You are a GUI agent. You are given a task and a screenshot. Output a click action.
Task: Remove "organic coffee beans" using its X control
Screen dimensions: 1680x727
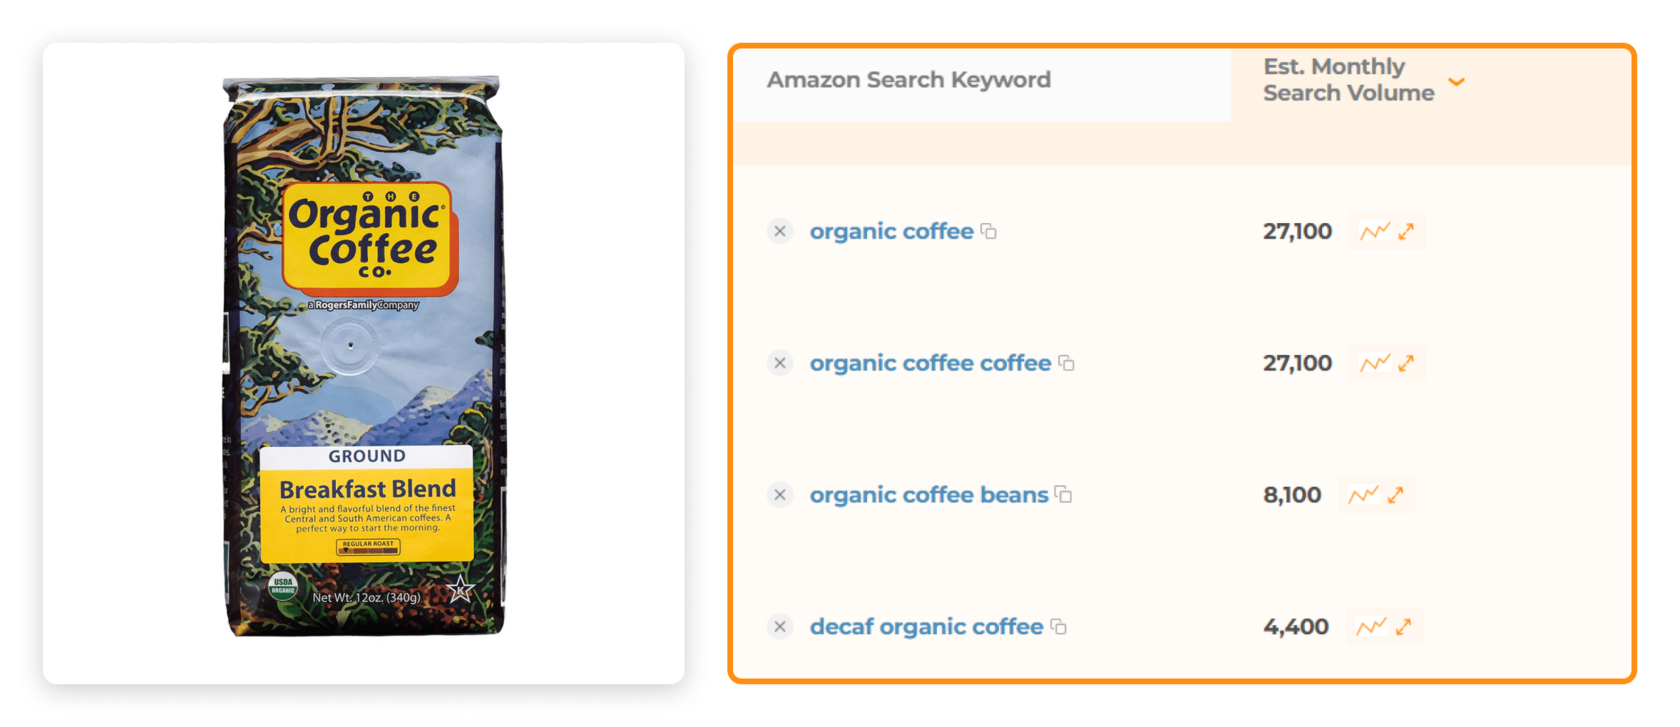pos(780,494)
